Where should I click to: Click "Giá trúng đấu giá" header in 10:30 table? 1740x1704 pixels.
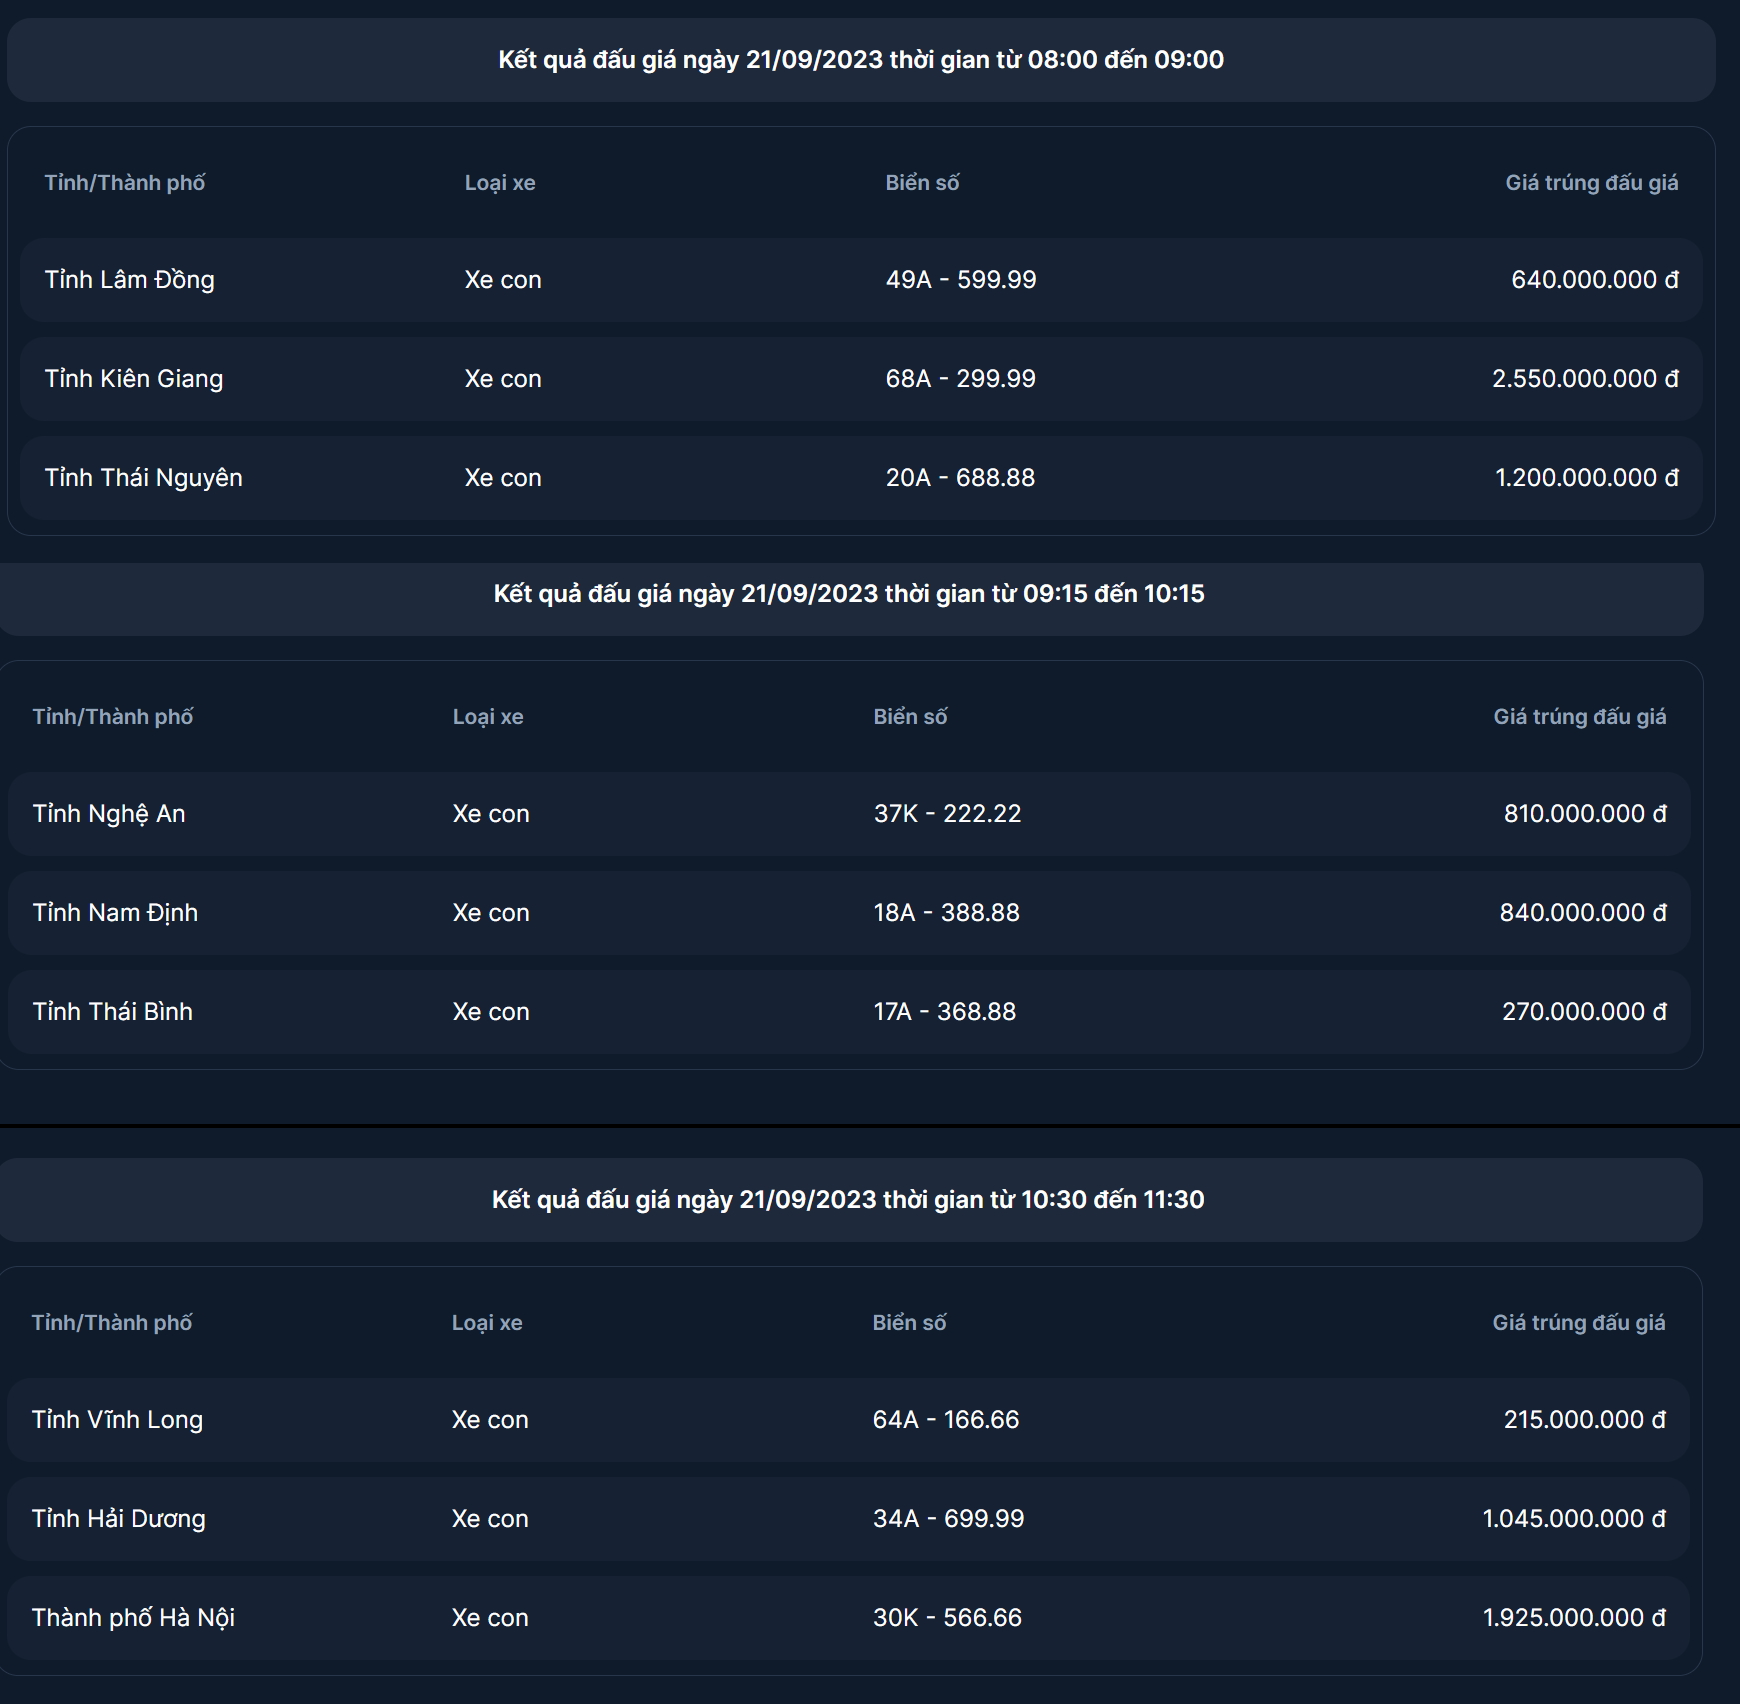(1578, 1323)
